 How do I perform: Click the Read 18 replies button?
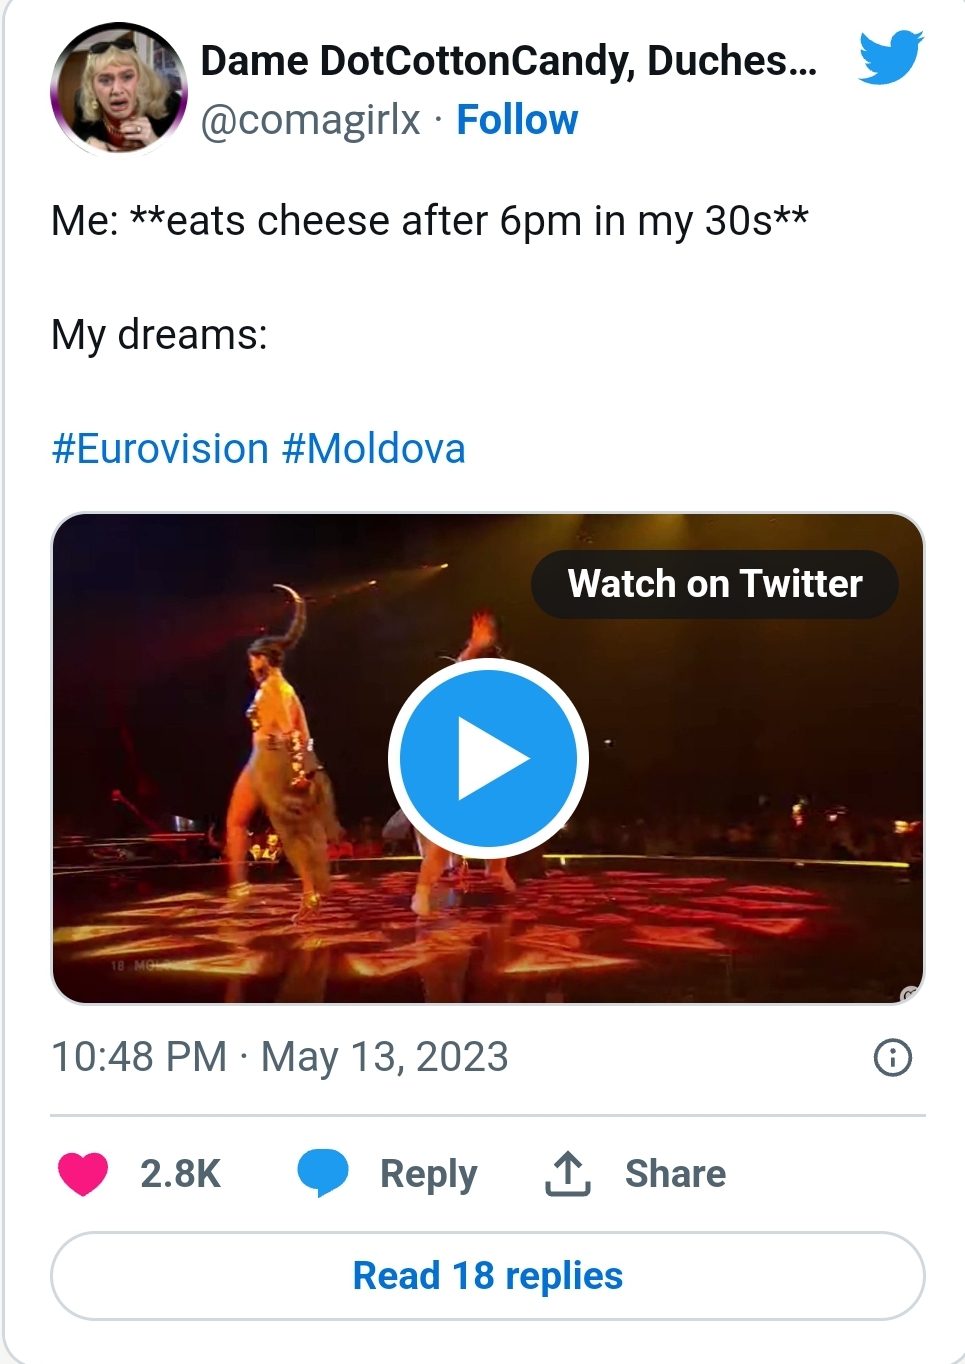coord(488,1276)
